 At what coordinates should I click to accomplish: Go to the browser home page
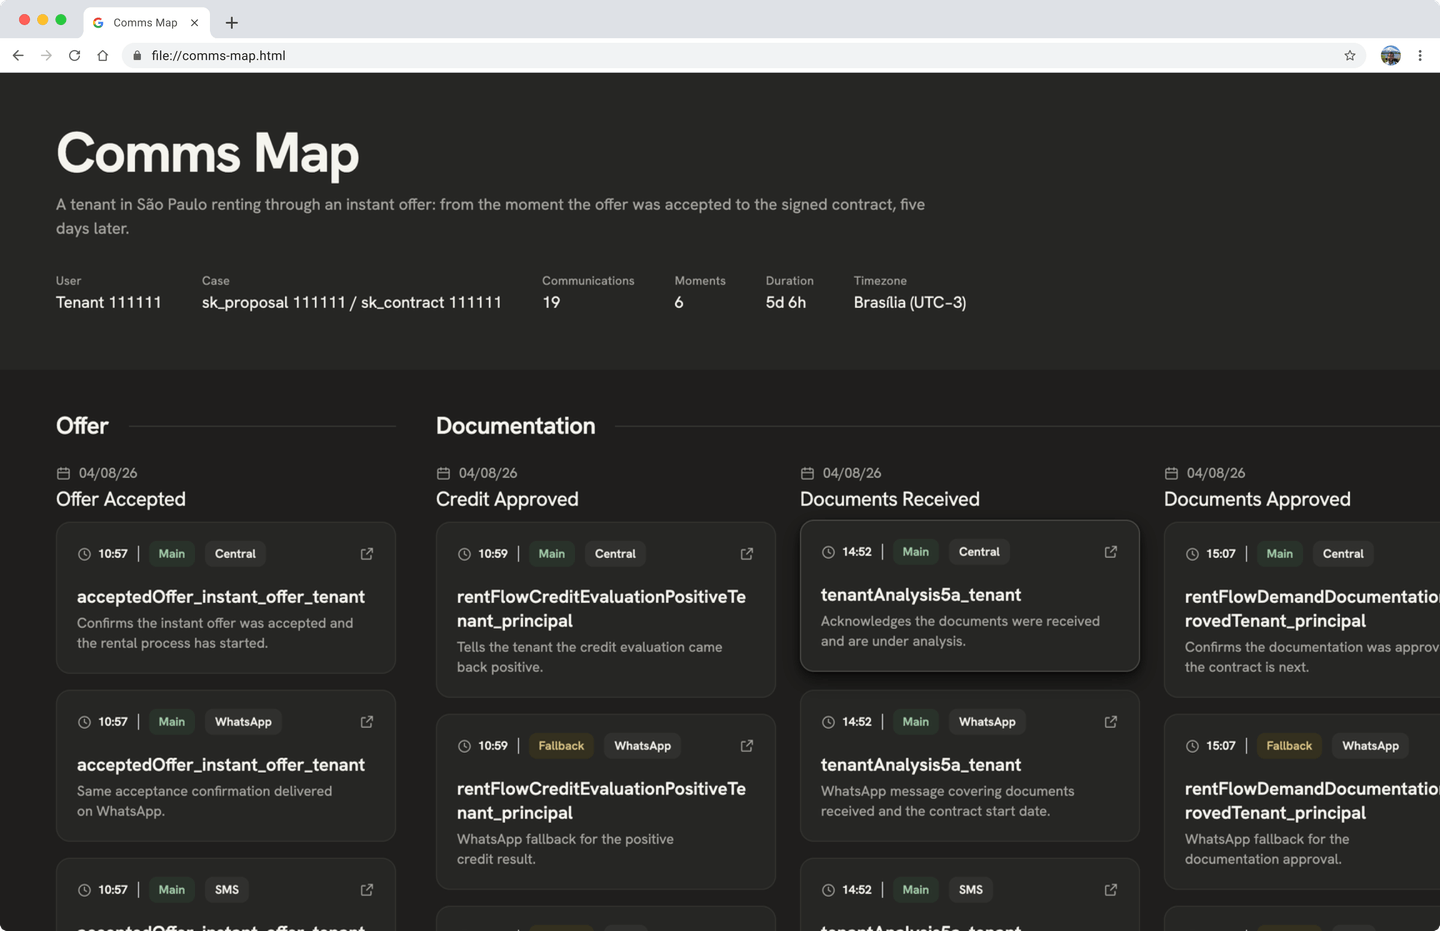coord(102,56)
